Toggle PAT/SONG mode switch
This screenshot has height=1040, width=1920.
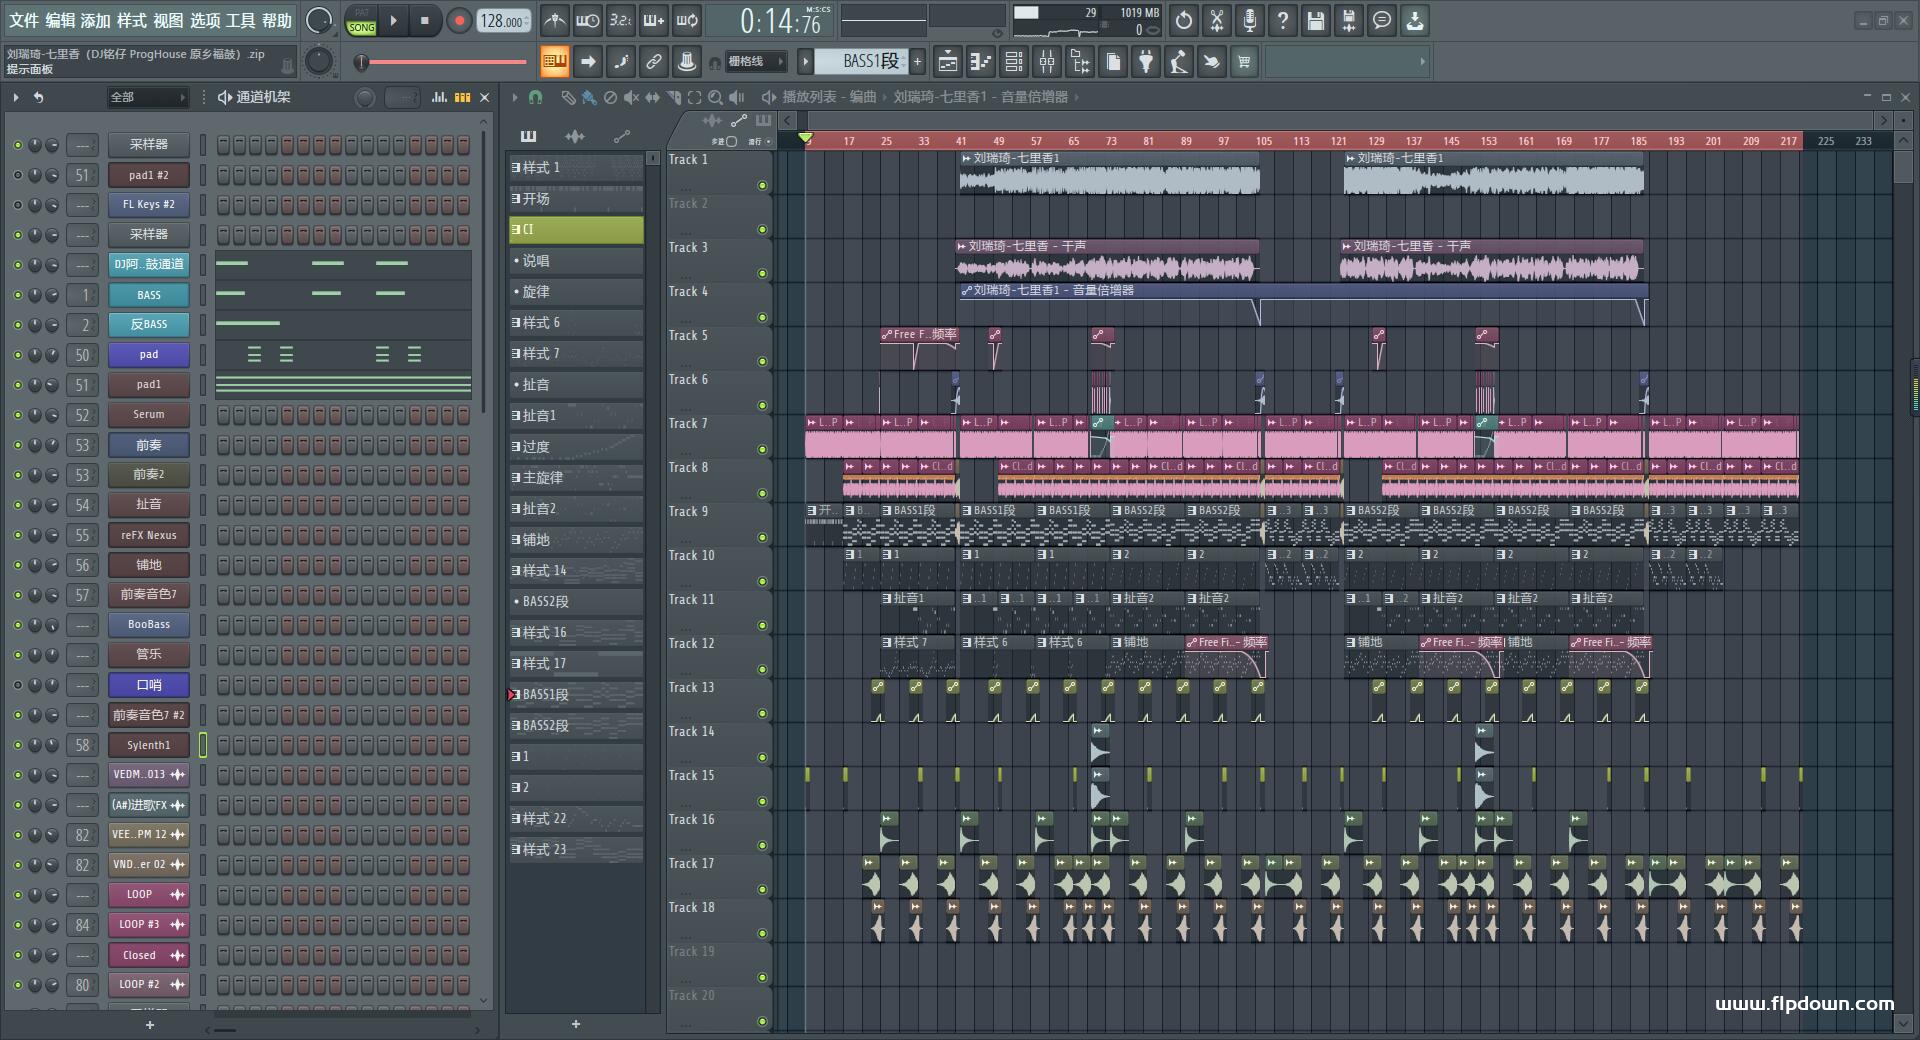coord(361,21)
